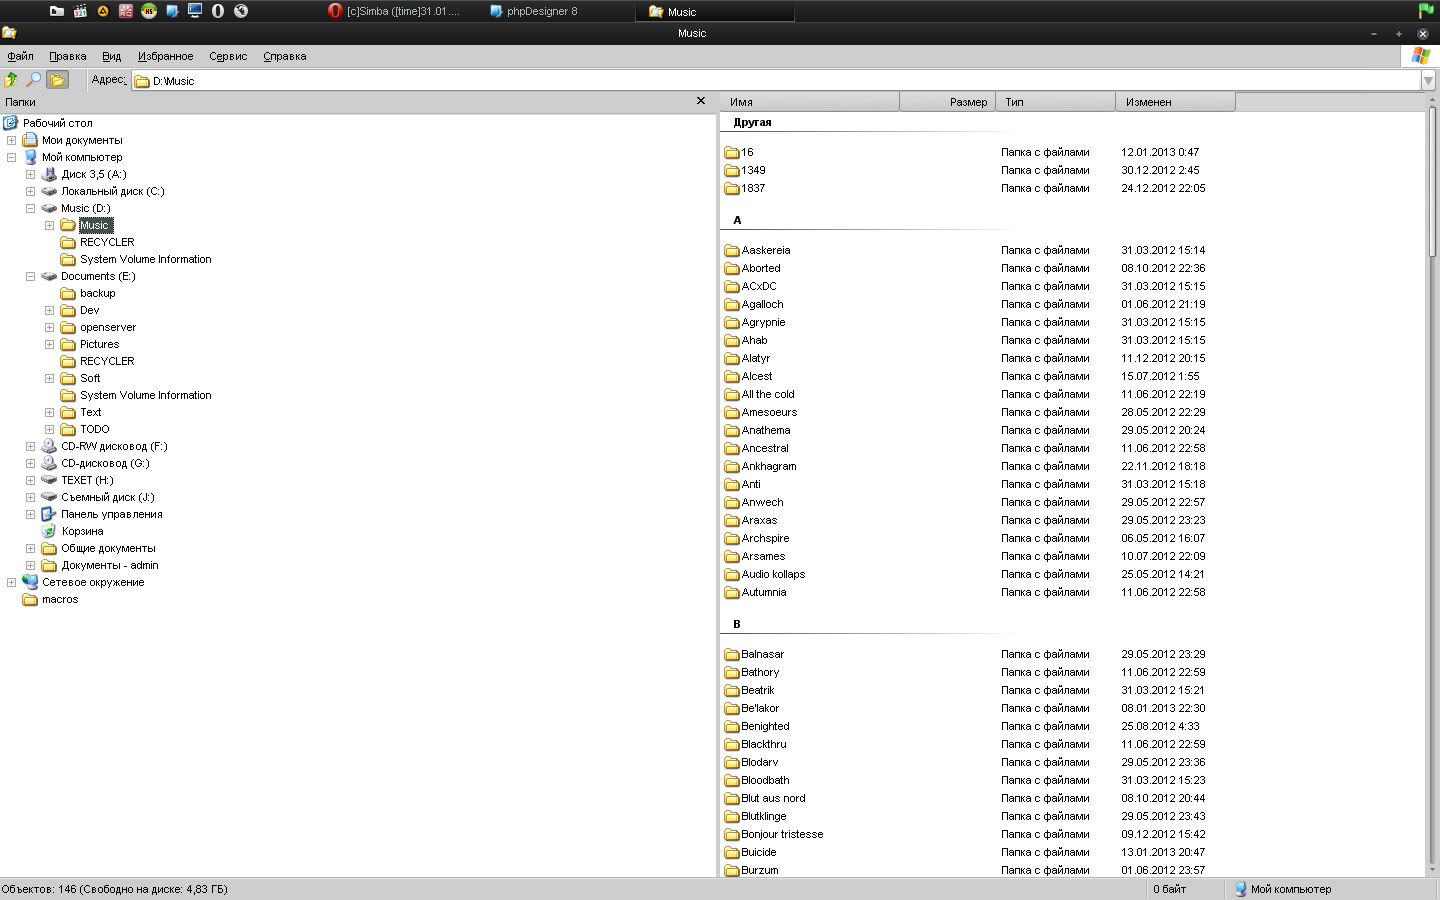Toggle the Folders pane toolbar button
The image size is (1440, 900).
point(58,80)
